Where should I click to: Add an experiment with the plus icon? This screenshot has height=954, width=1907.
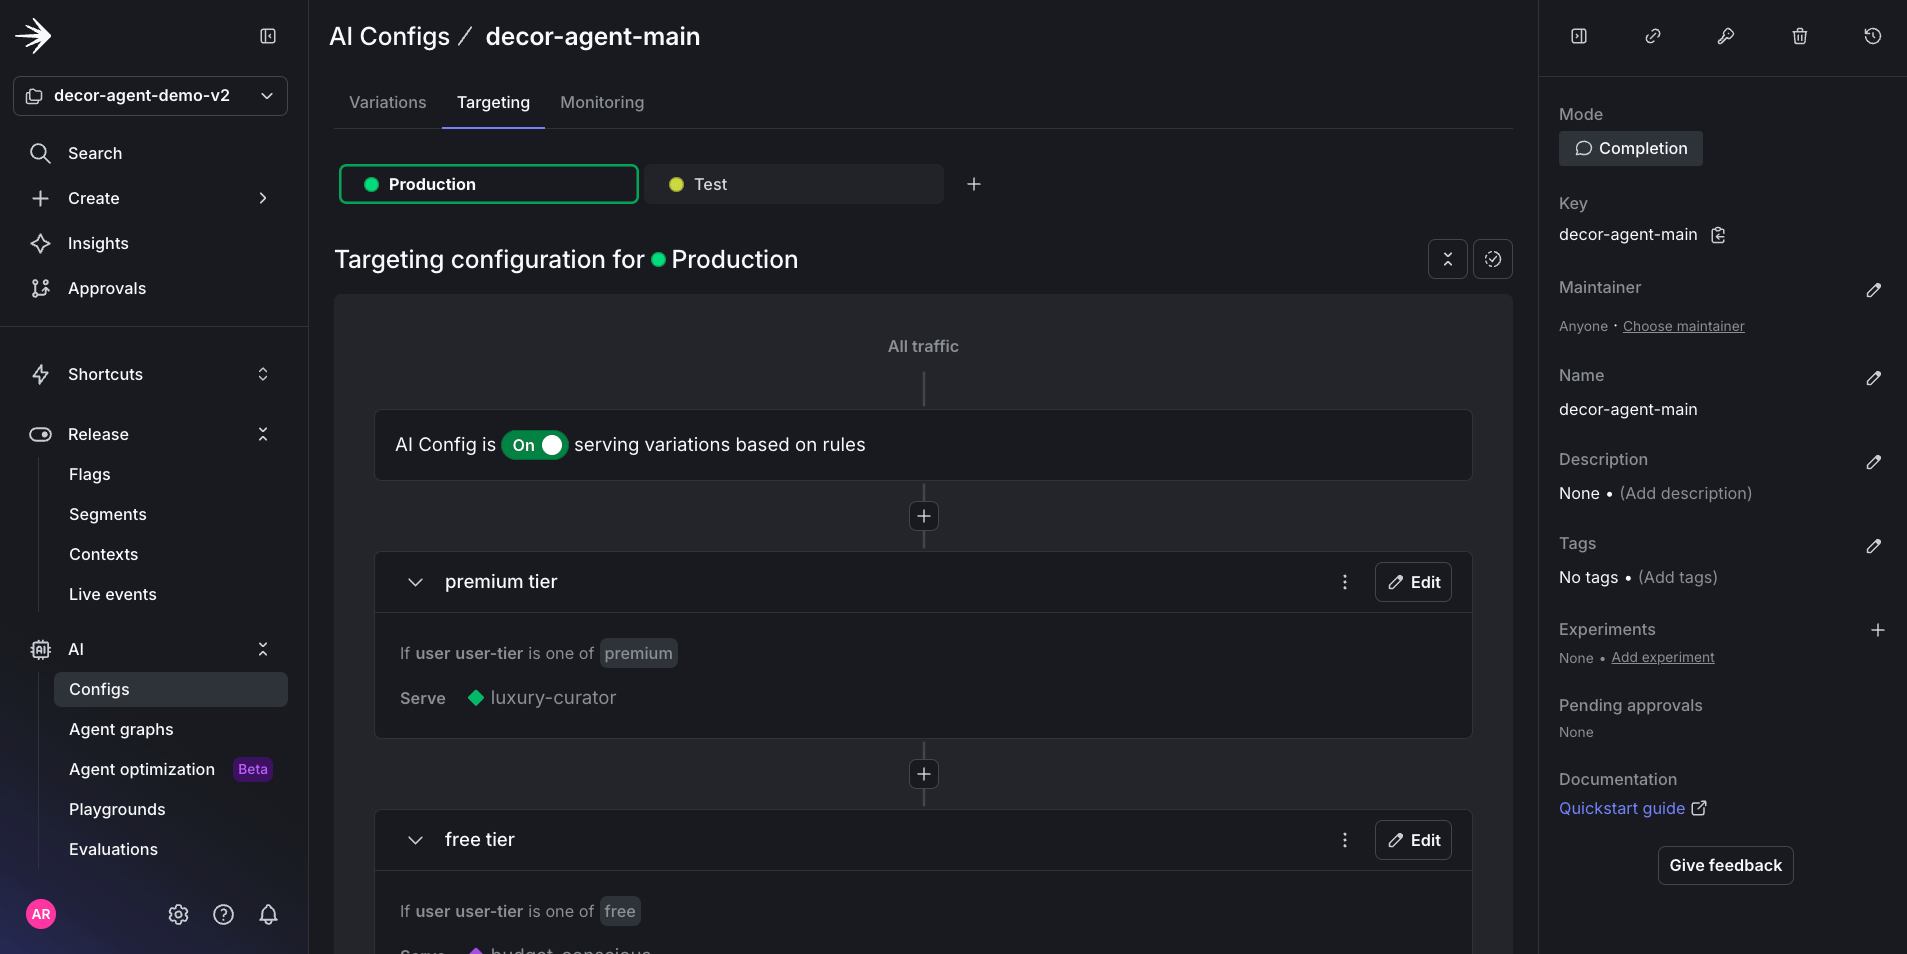1878,630
